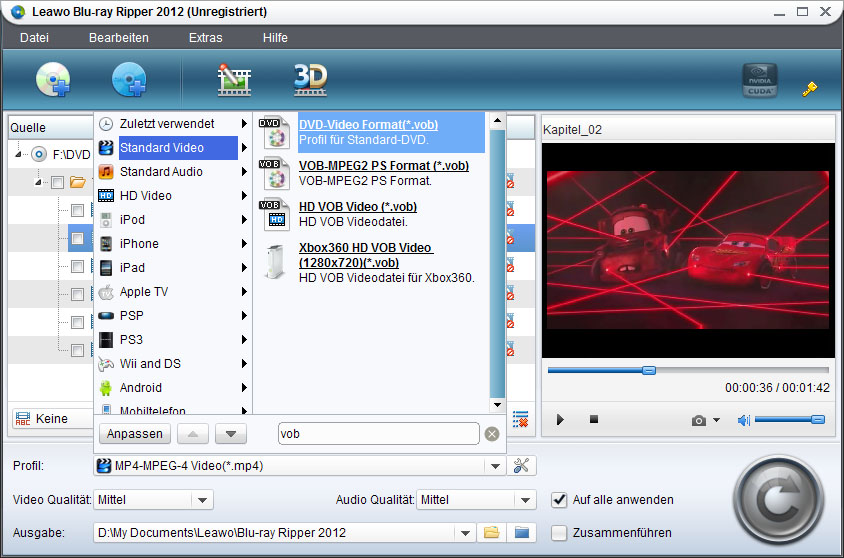Open the Profil dropdown arrow
The width and height of the screenshot is (844, 558).
point(495,466)
